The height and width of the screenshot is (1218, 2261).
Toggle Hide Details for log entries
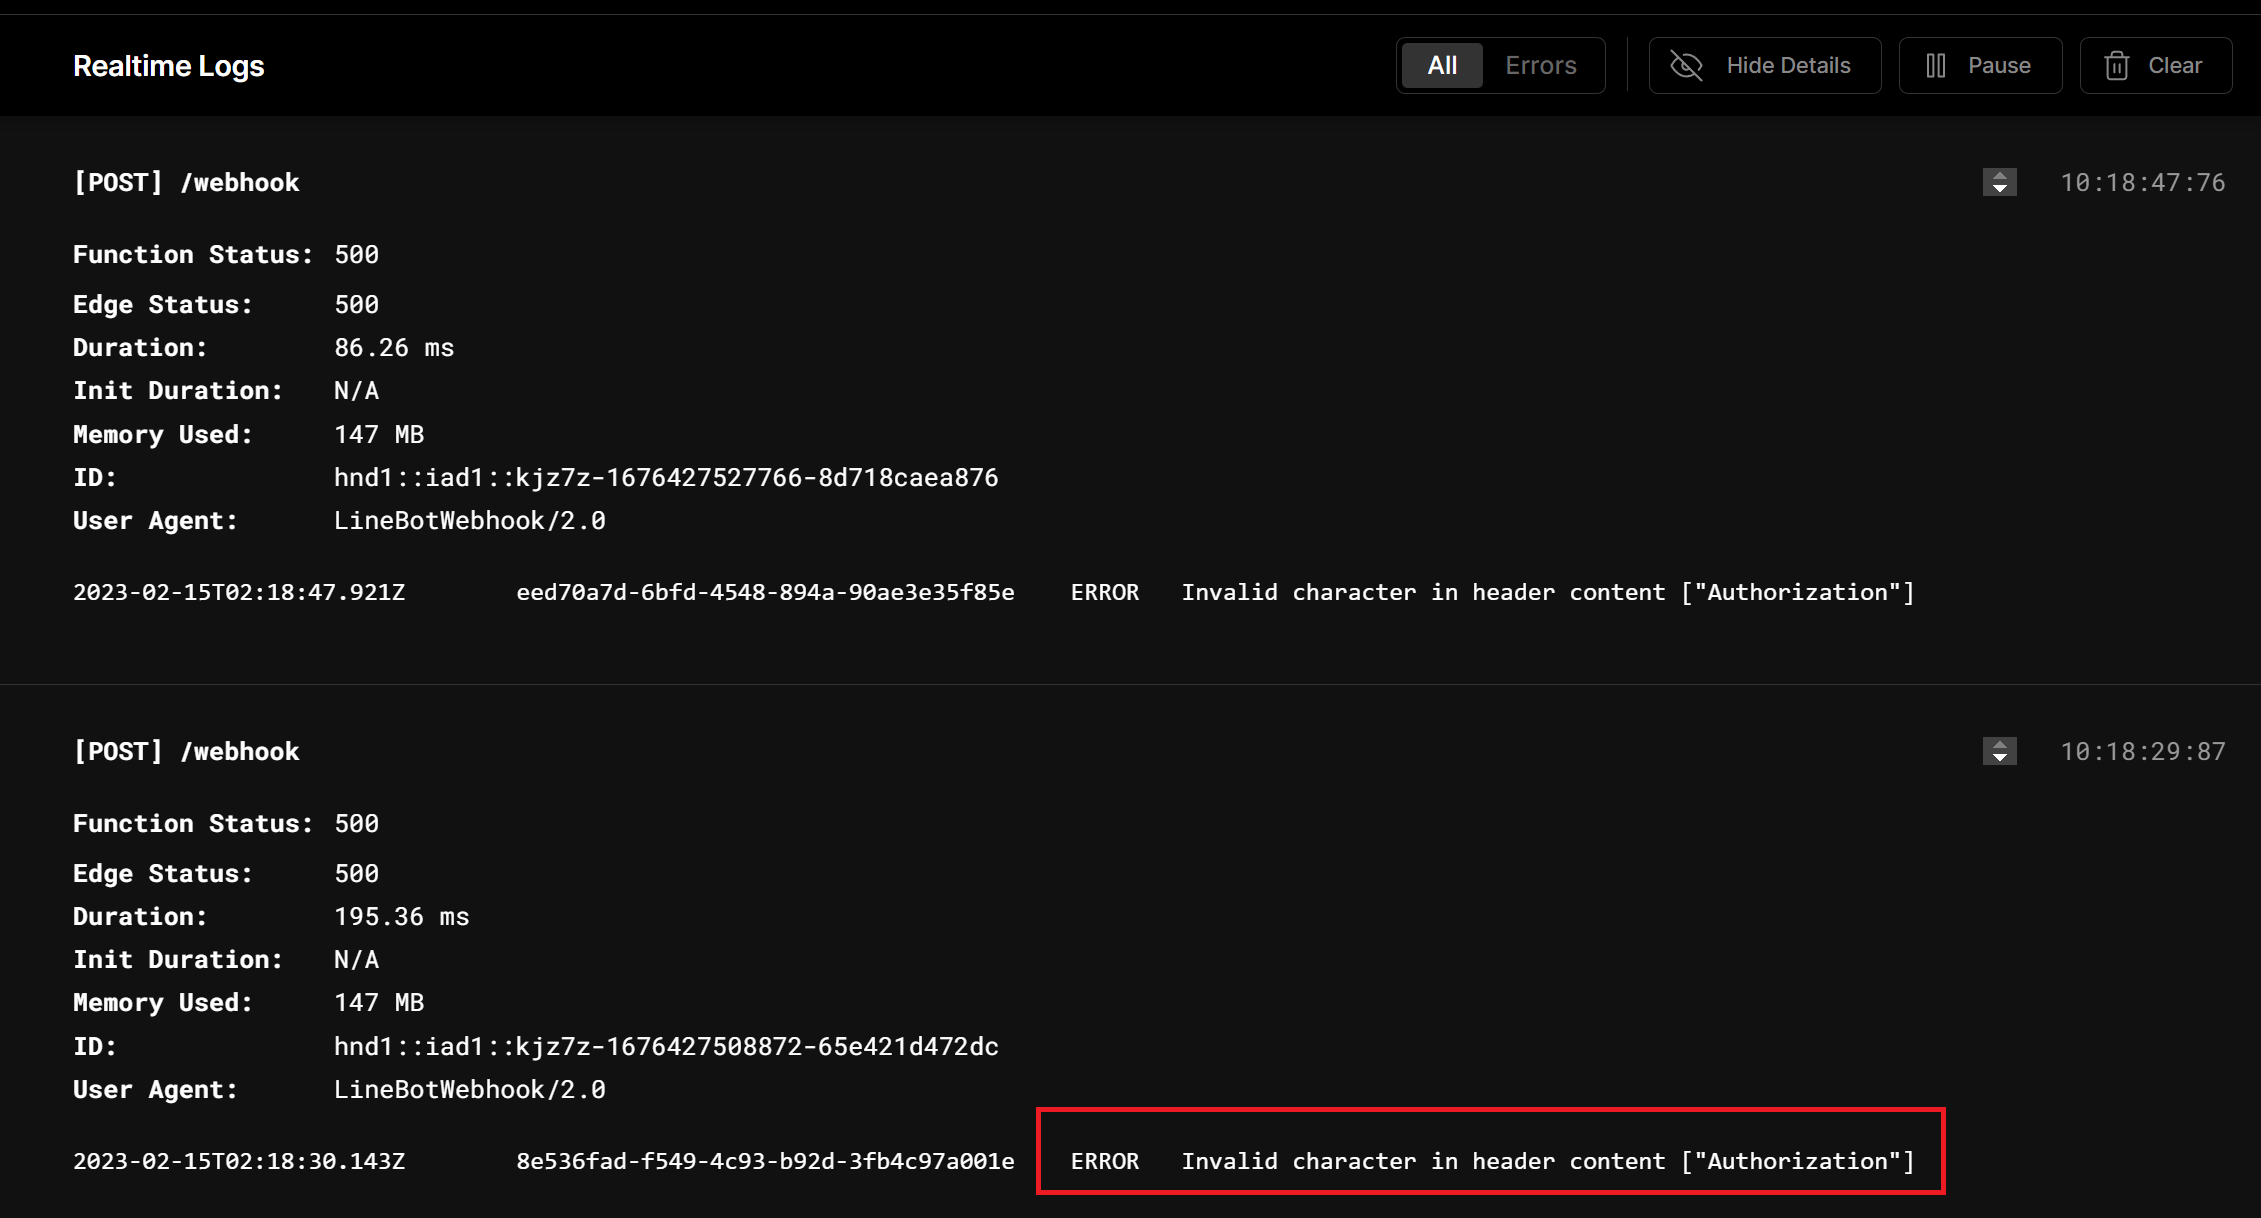(1764, 64)
